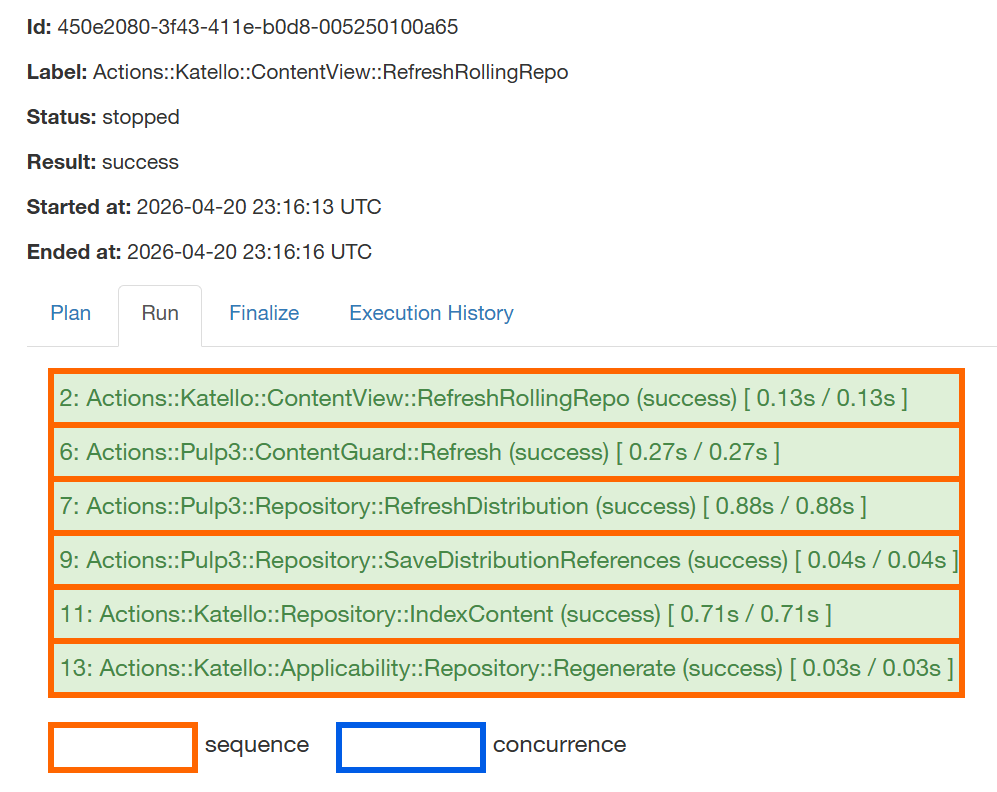Viewport: 997px width, 792px height.
Task: Click the sequence legend label
Action: 257,745
